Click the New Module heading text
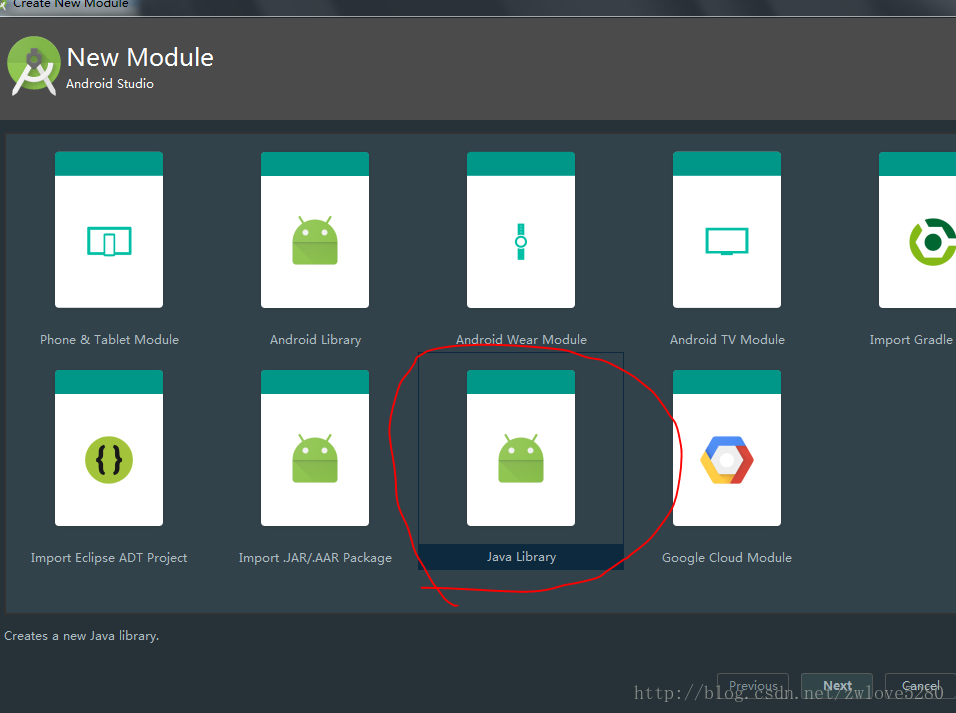The width and height of the screenshot is (956, 713). point(140,57)
